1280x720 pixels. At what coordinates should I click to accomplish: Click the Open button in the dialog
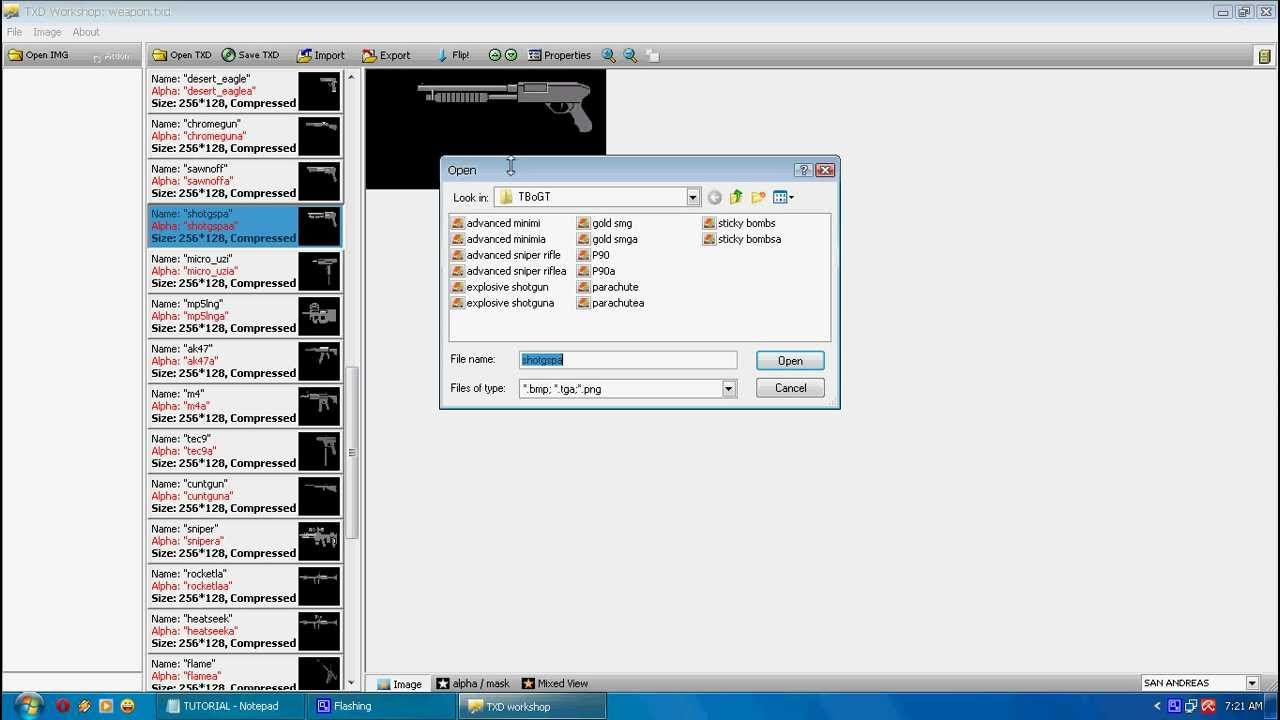pos(790,361)
